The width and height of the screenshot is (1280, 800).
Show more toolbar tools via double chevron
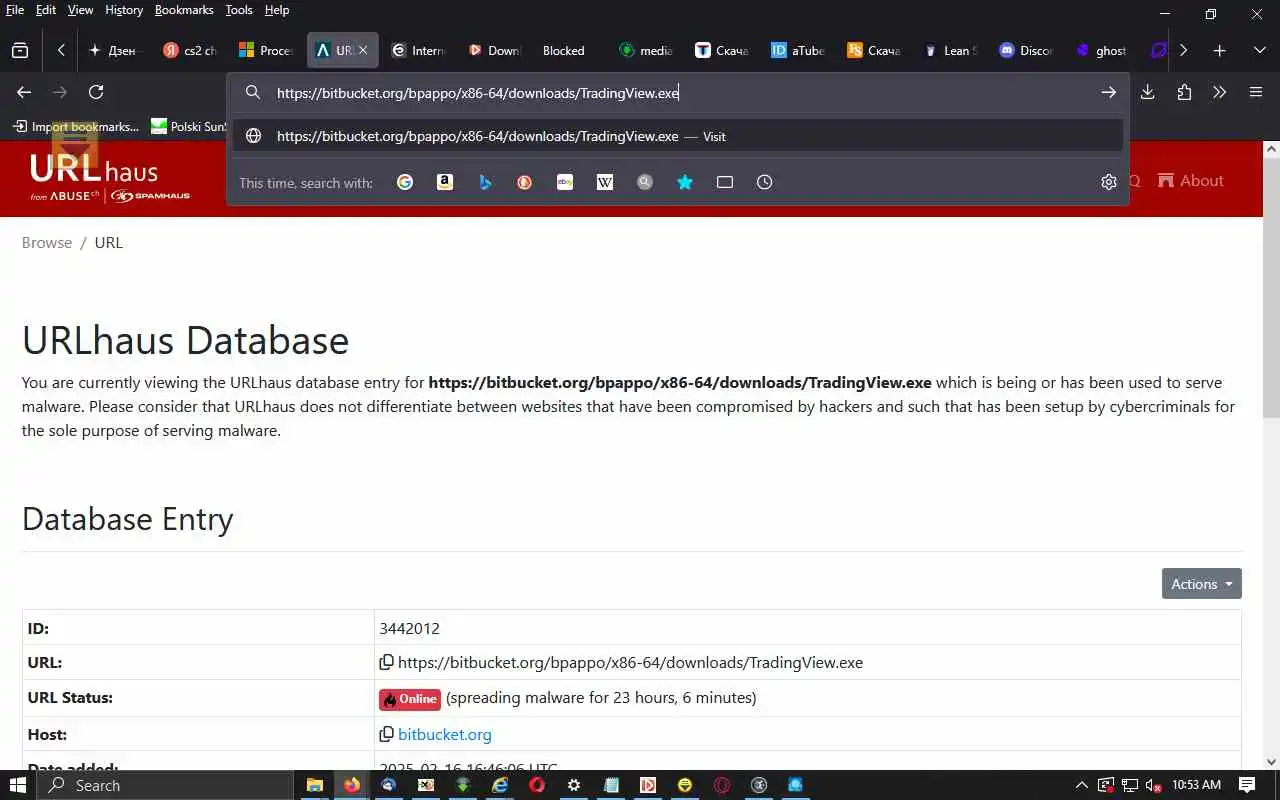click(x=1219, y=92)
